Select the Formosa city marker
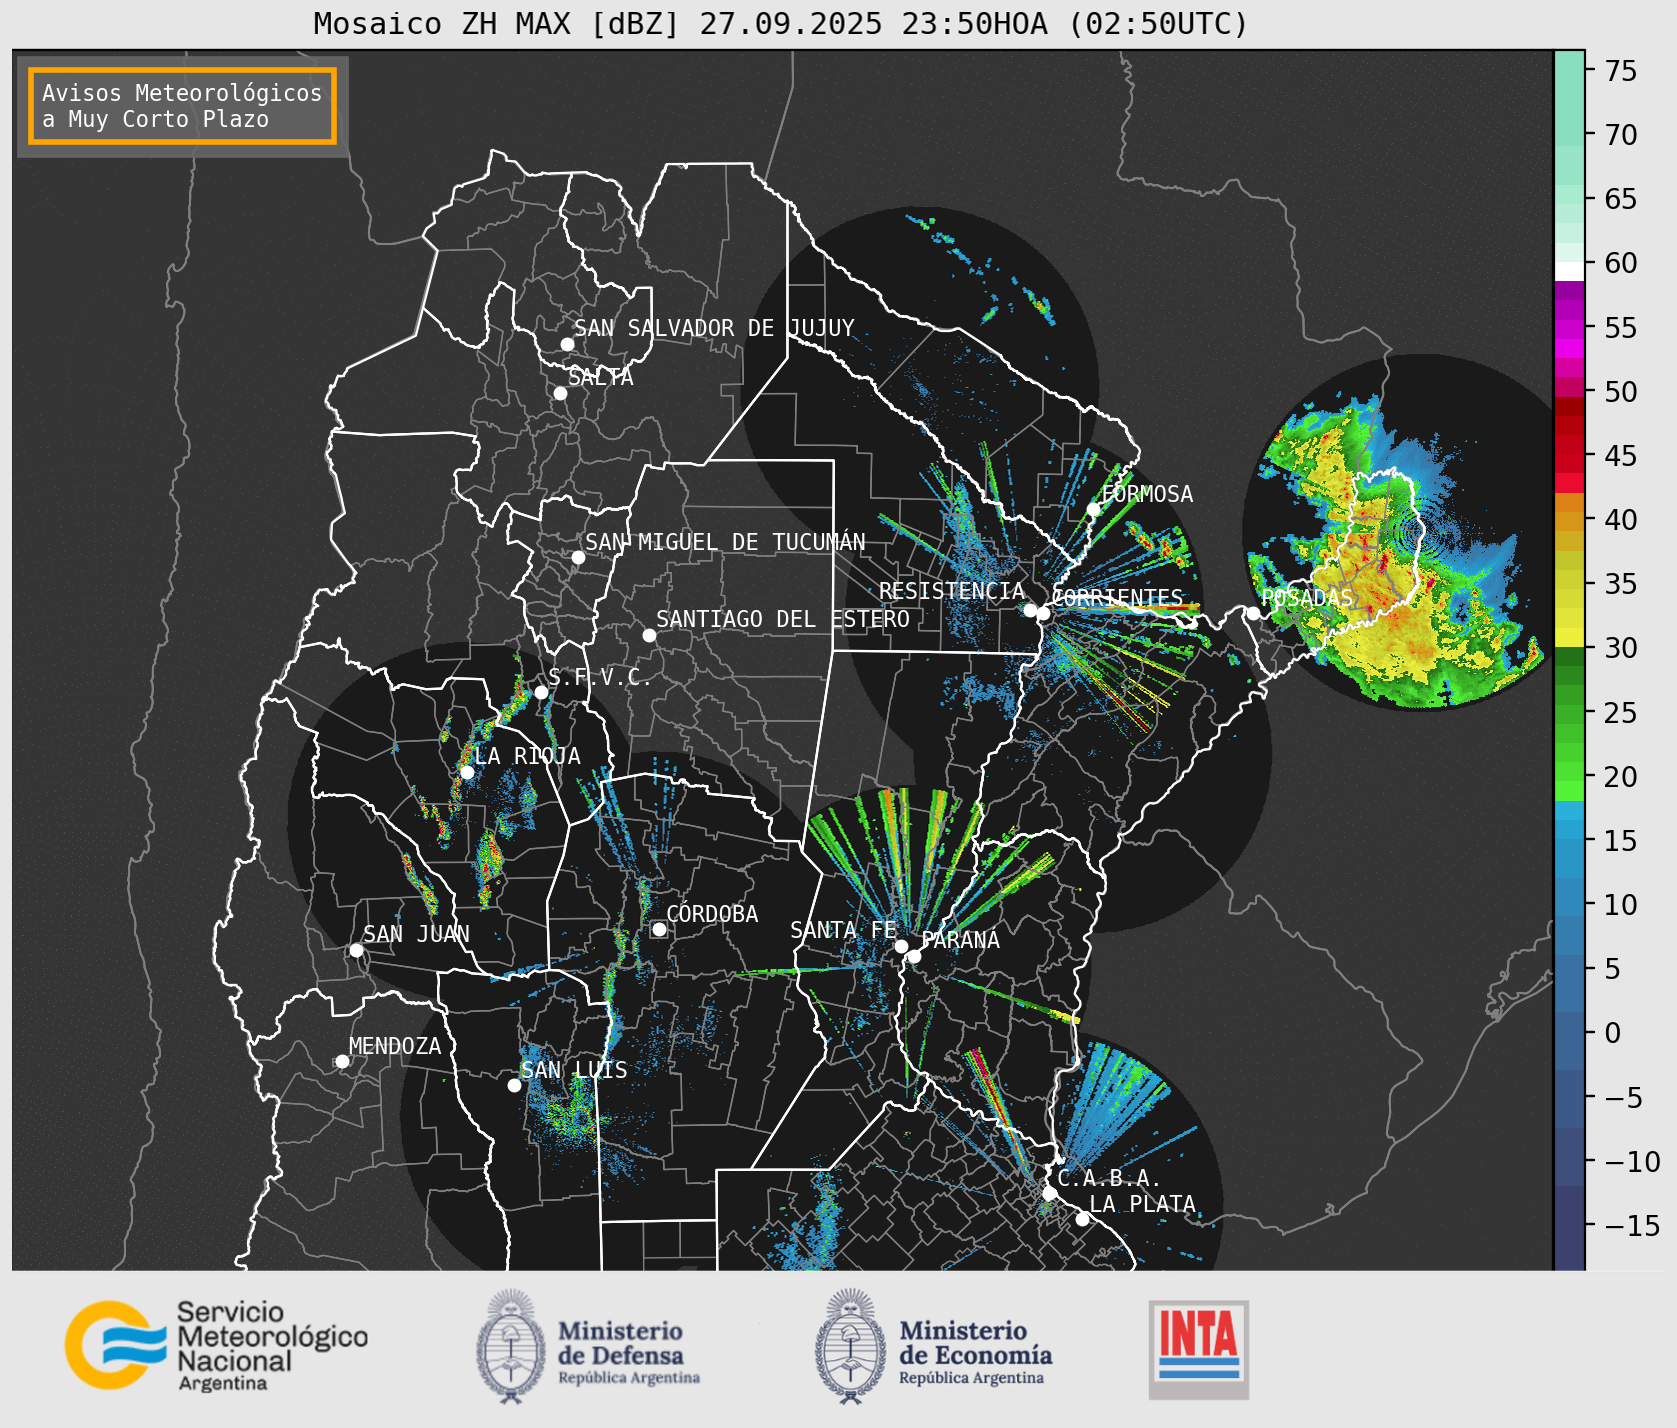 coord(1094,509)
